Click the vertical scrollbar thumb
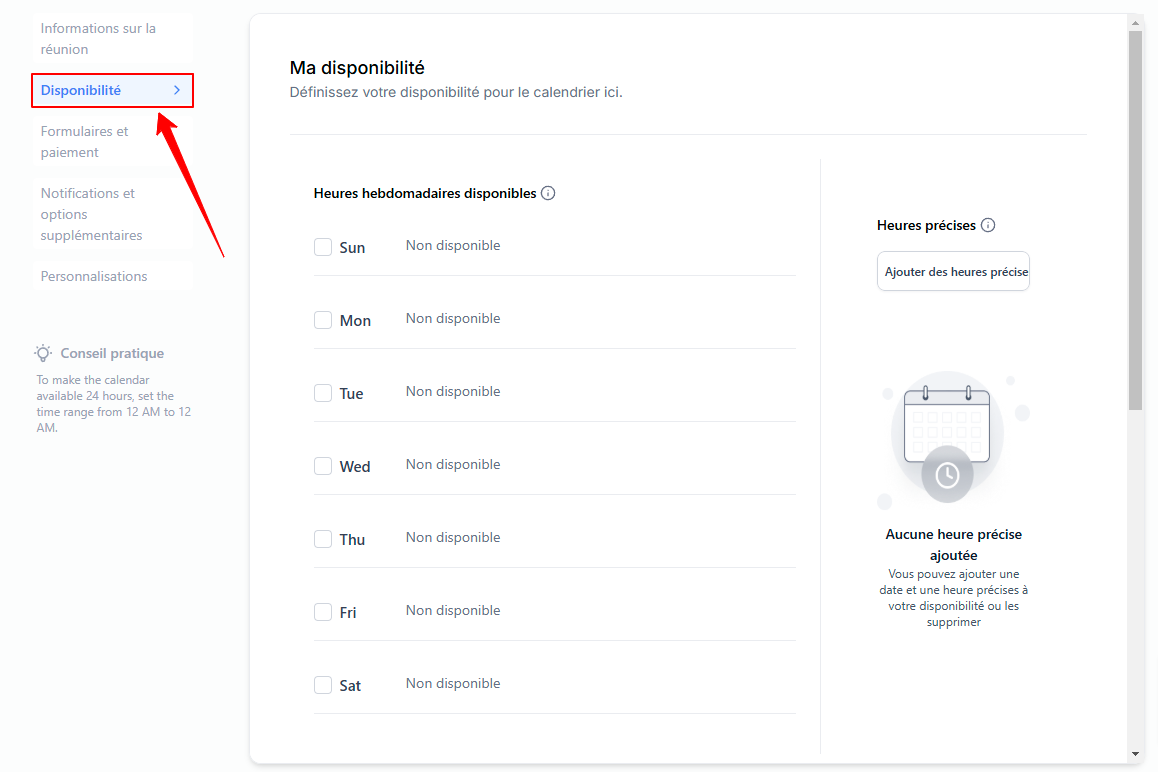The height and width of the screenshot is (772, 1158). pyautogui.click(x=1135, y=220)
